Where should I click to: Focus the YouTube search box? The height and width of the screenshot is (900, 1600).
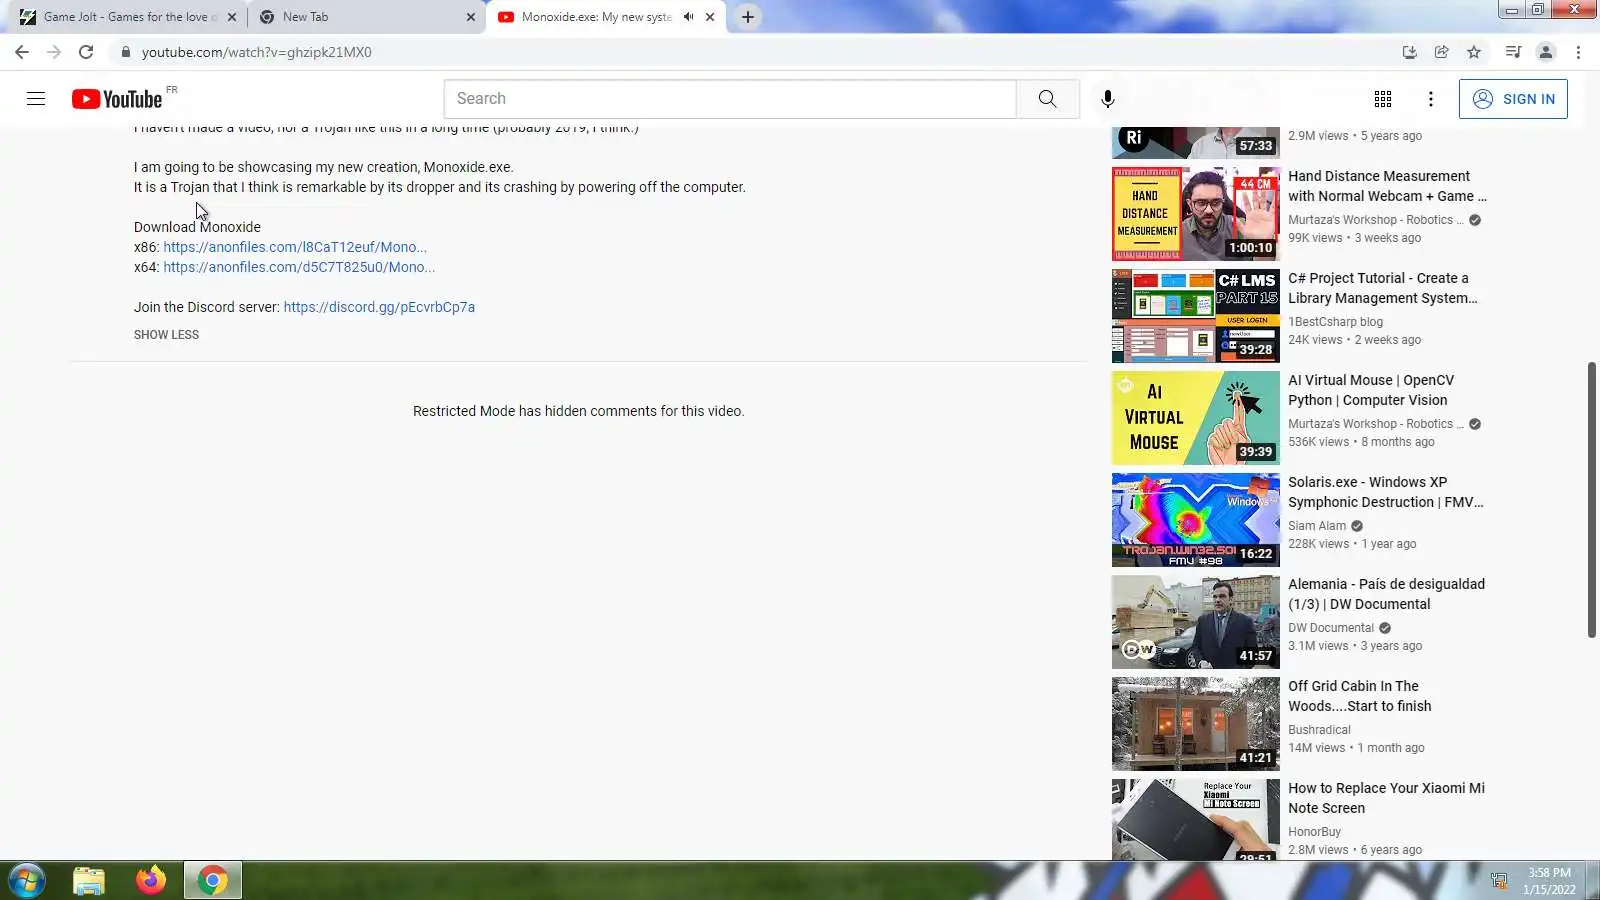[730, 98]
